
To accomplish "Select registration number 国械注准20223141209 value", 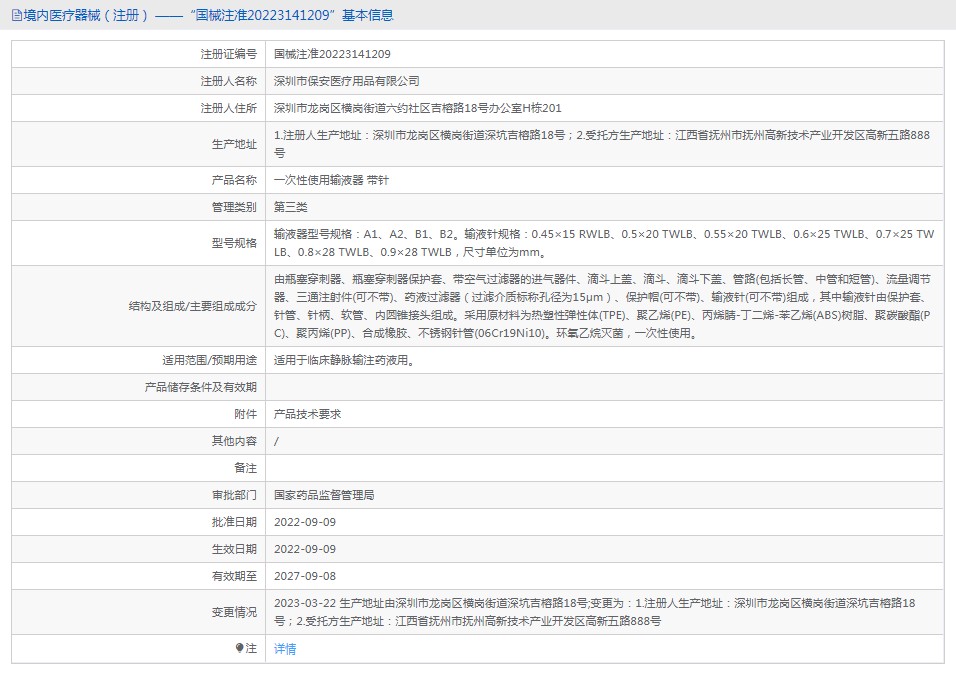I will (332, 54).
